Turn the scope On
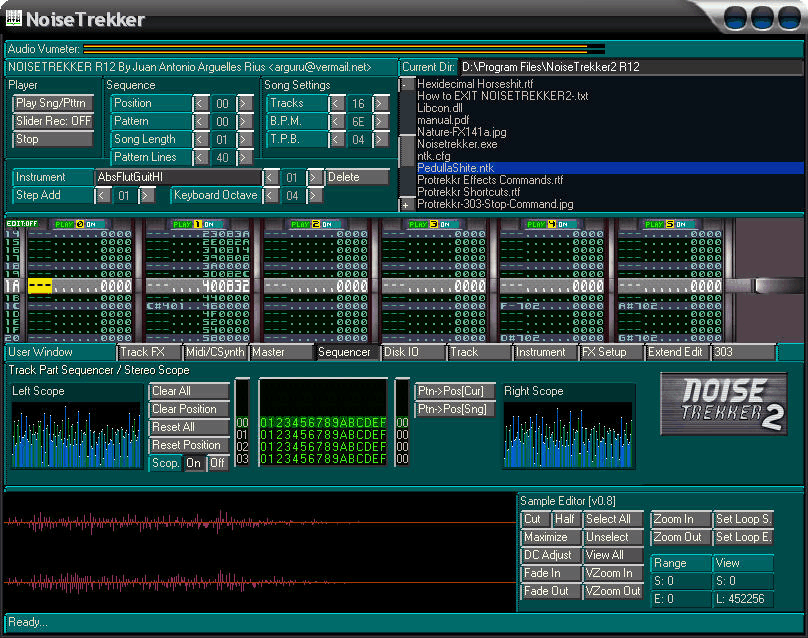 (x=194, y=463)
